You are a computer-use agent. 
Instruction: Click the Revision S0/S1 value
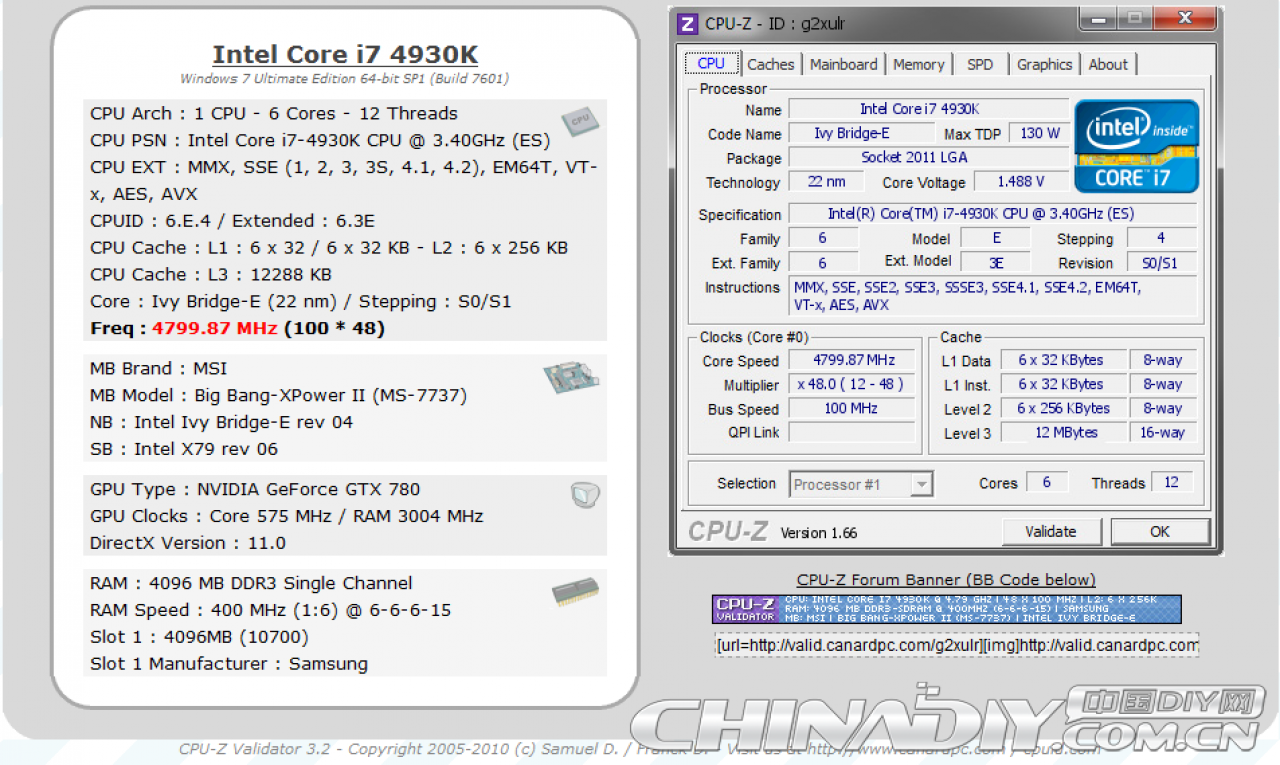click(1160, 263)
